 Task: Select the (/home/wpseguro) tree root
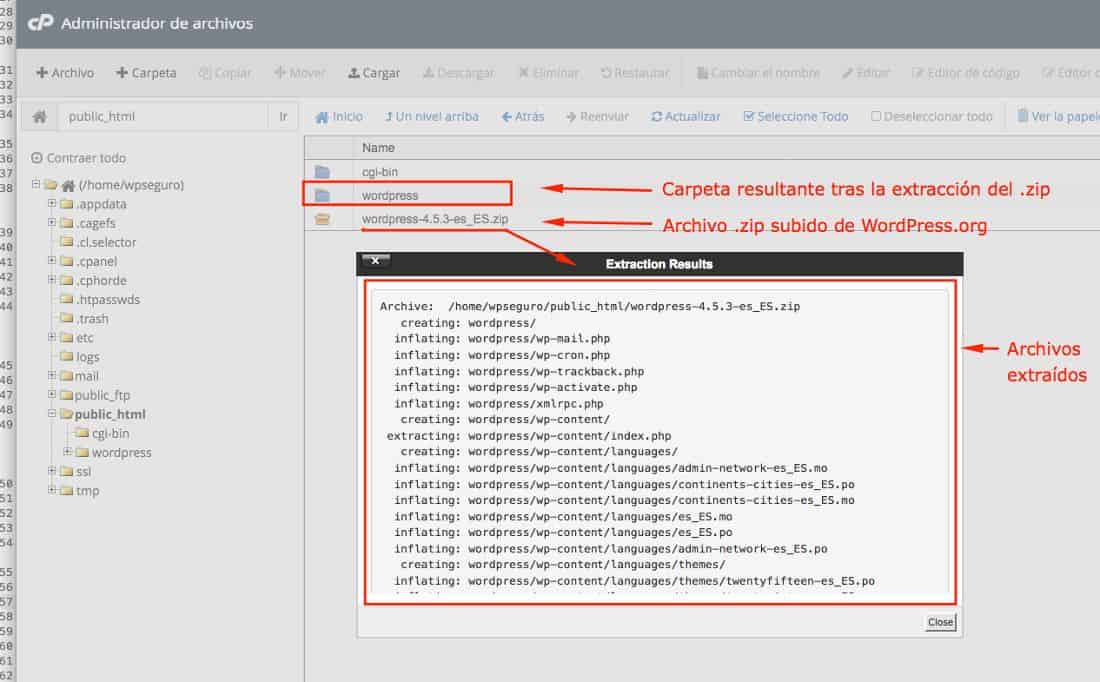[131, 185]
